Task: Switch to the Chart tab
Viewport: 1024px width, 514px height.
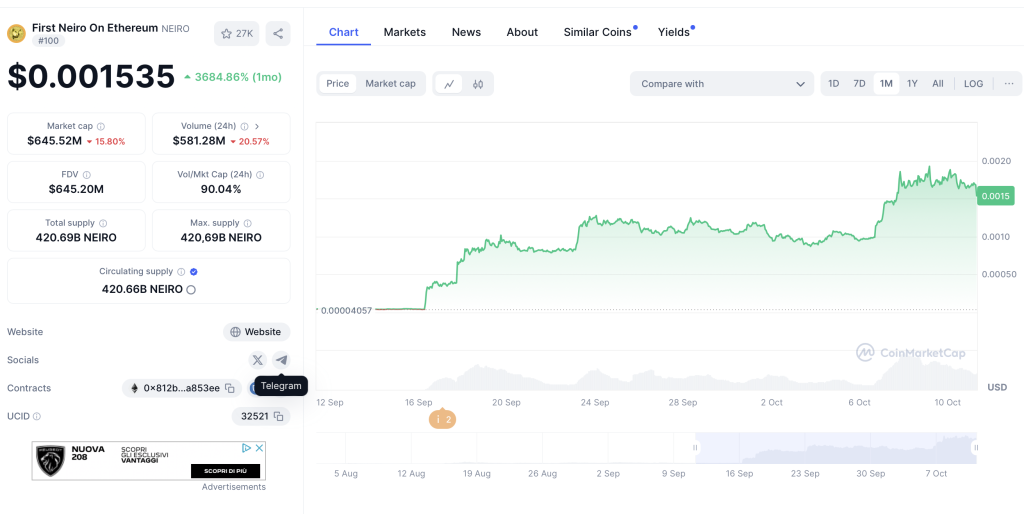Action: [x=344, y=32]
